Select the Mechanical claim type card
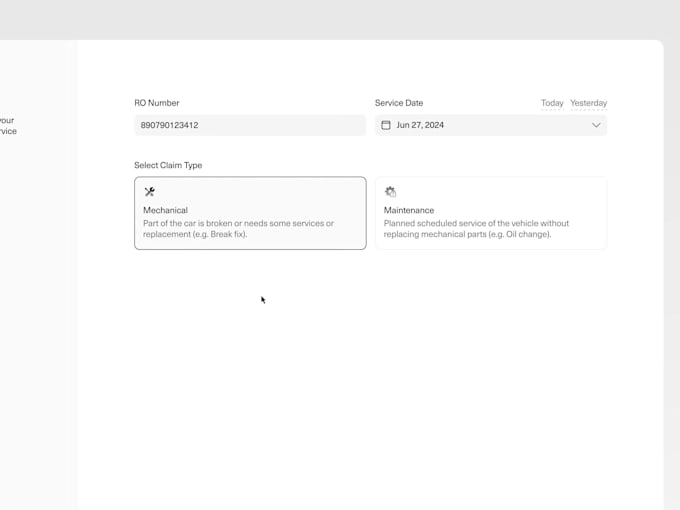 click(x=250, y=213)
